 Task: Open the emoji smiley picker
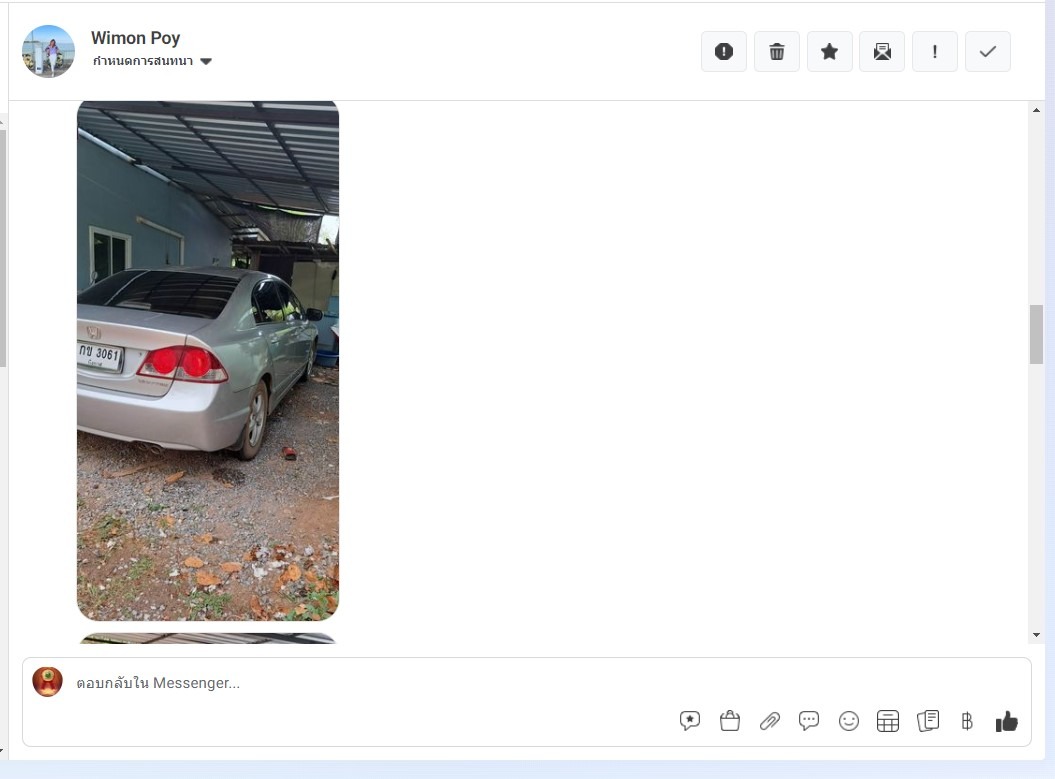pos(848,721)
